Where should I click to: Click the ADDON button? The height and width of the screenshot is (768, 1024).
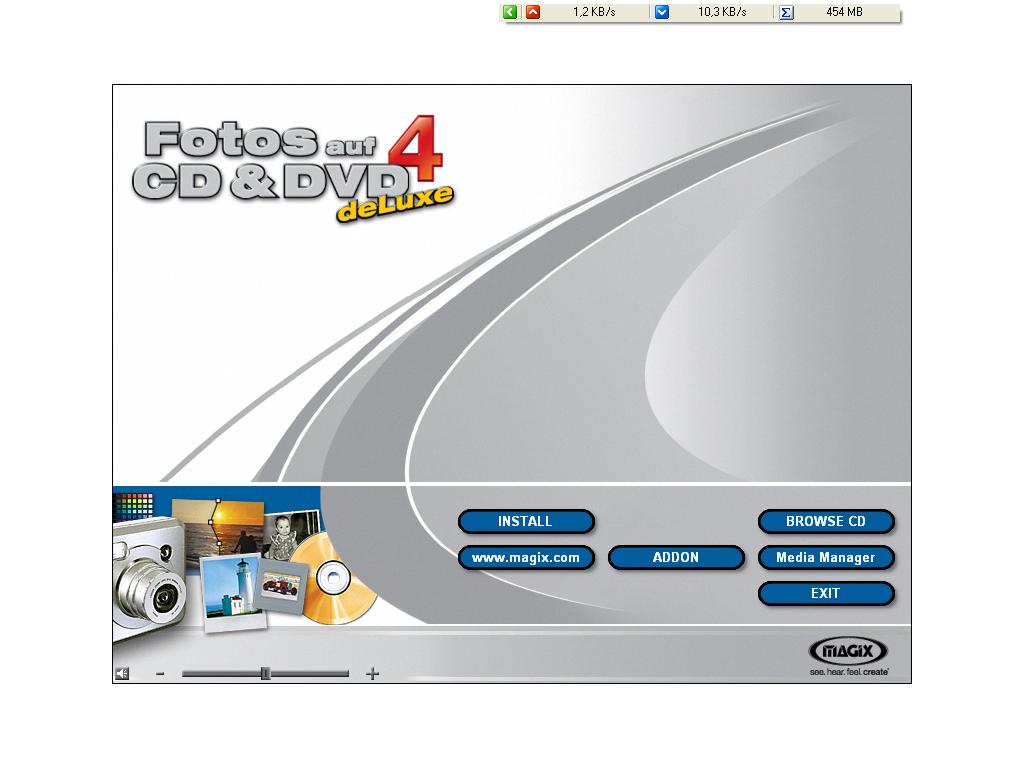pos(676,558)
